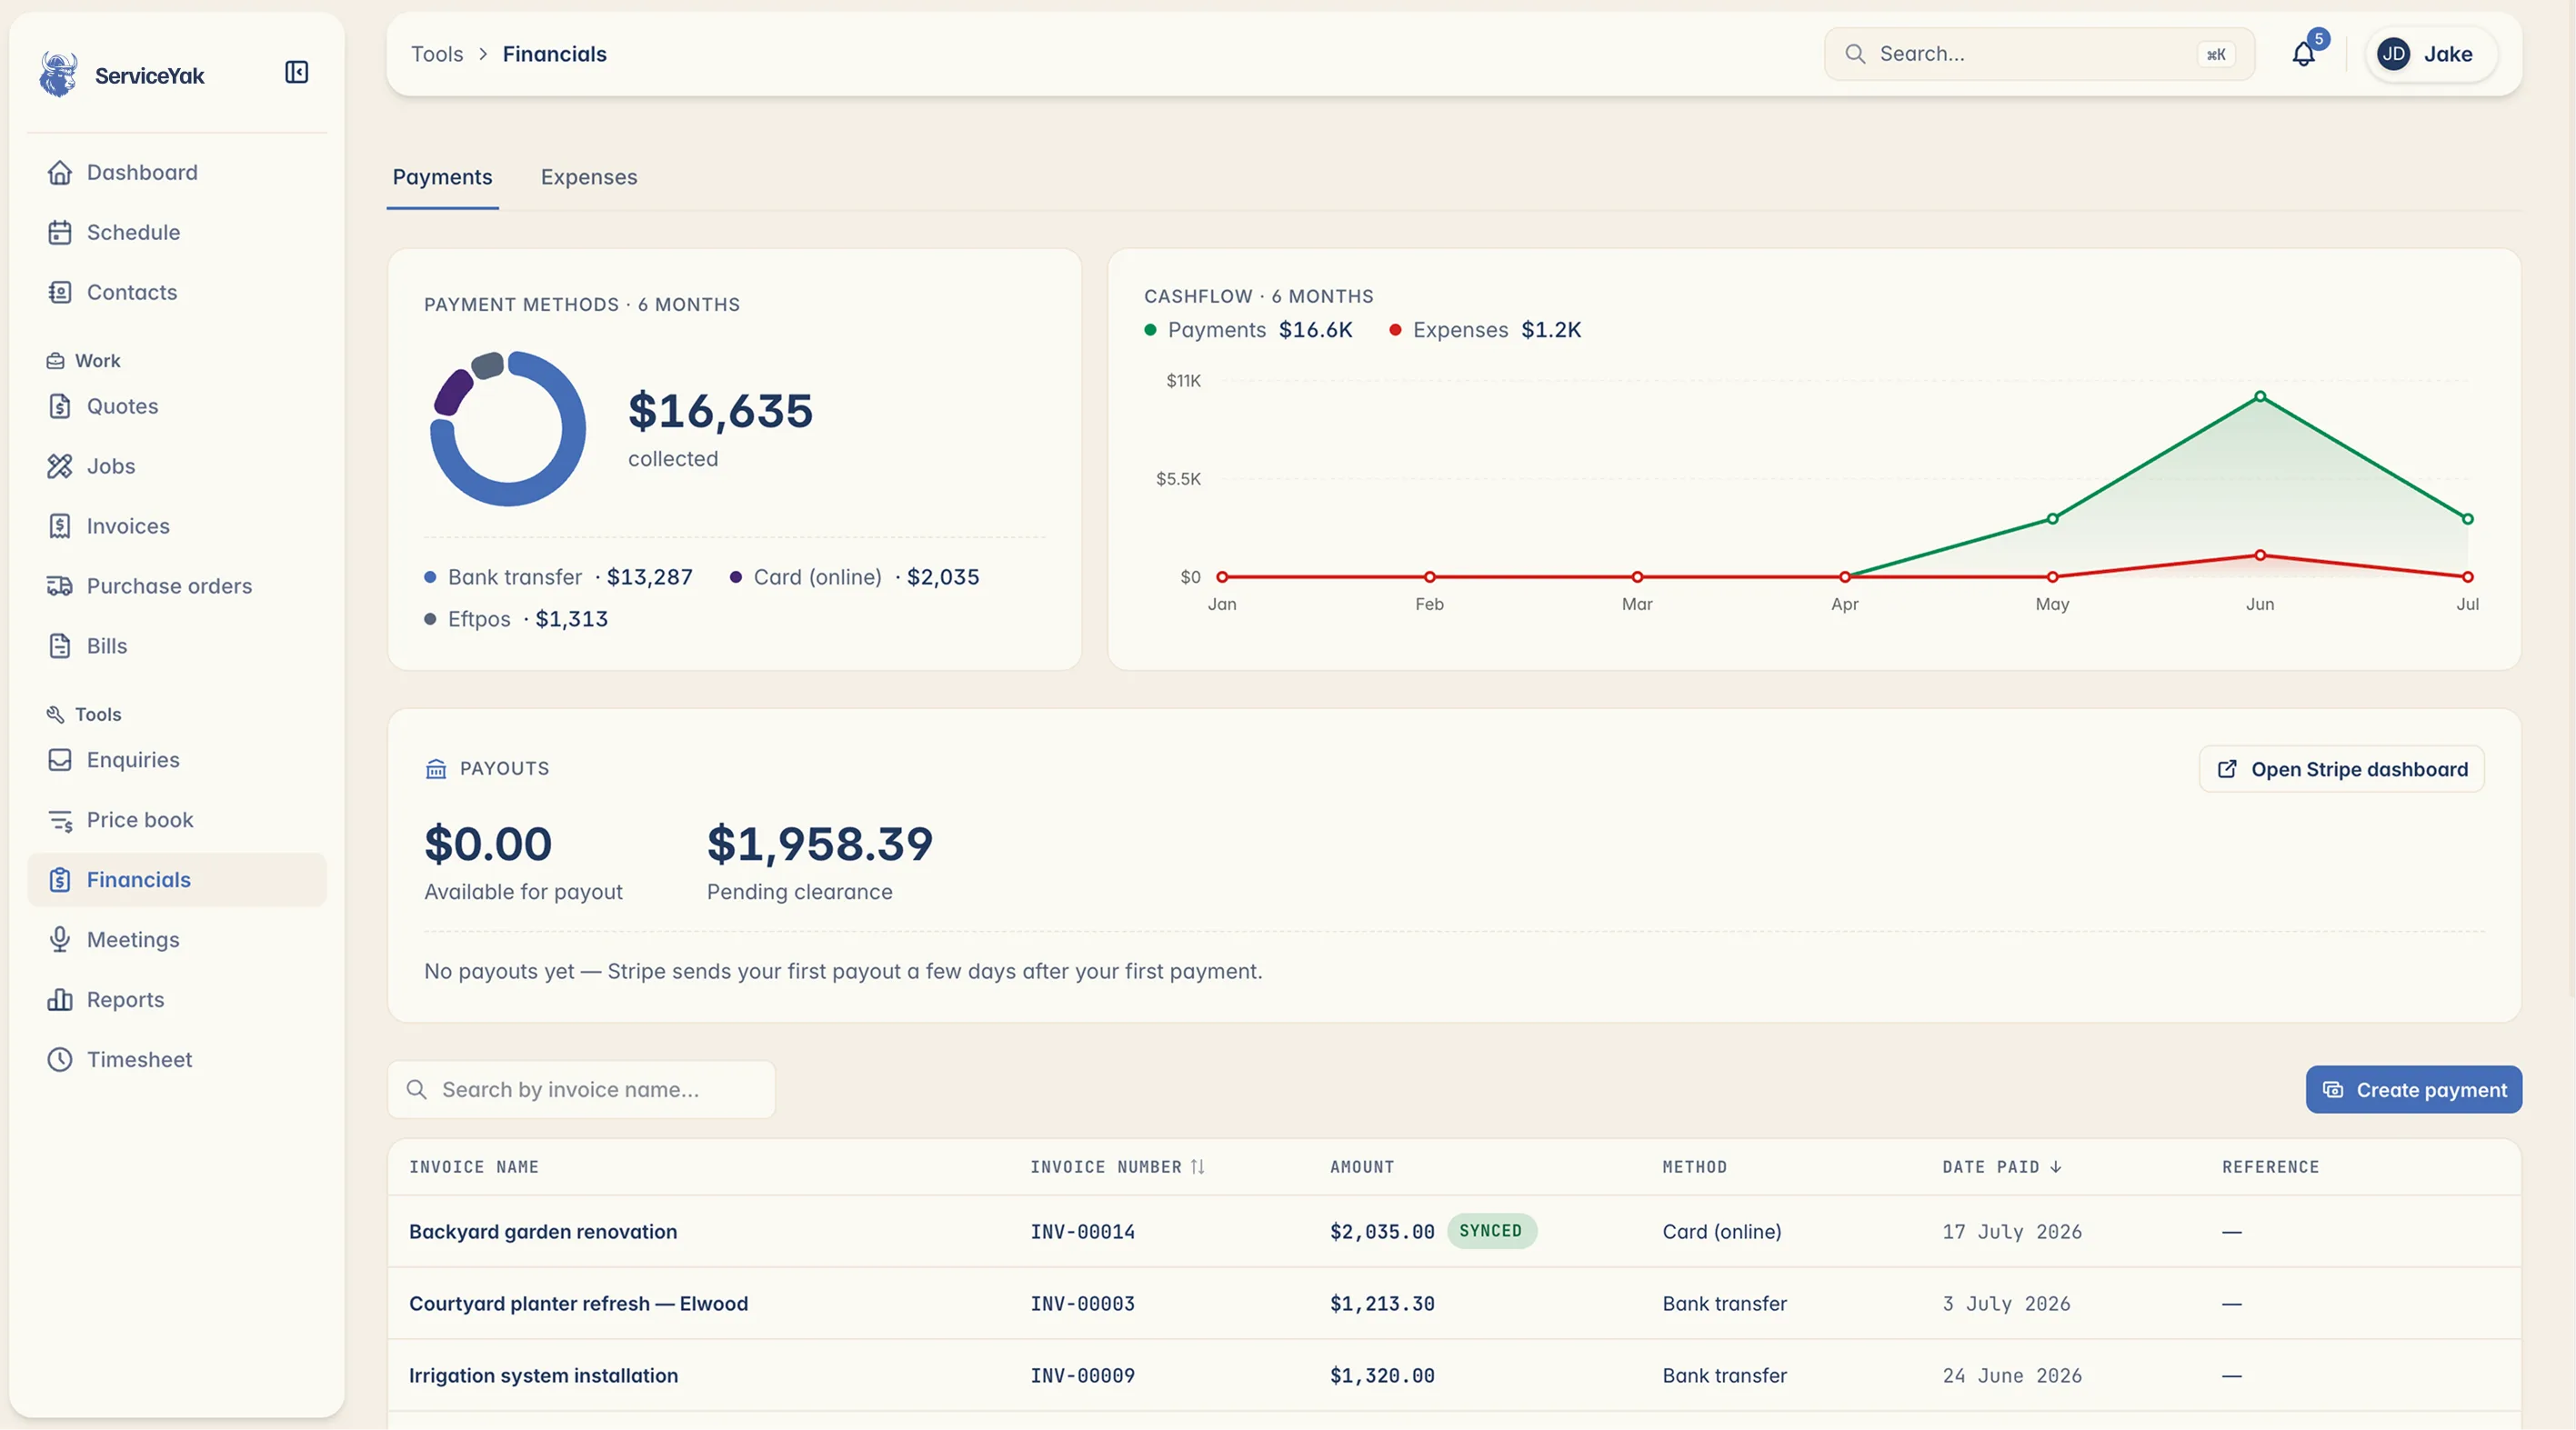2576x1430 pixels.
Task: Click the Method column header
Action: pos(1695,1167)
